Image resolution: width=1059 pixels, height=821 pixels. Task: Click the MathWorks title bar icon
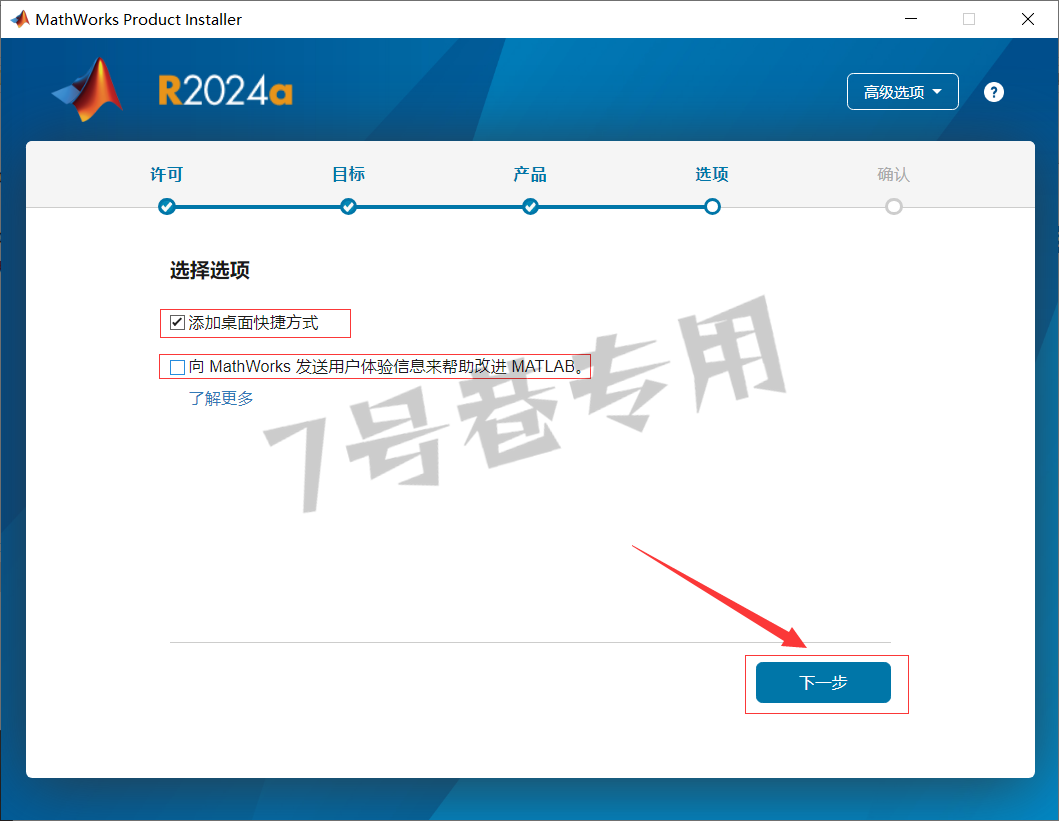(x=20, y=19)
